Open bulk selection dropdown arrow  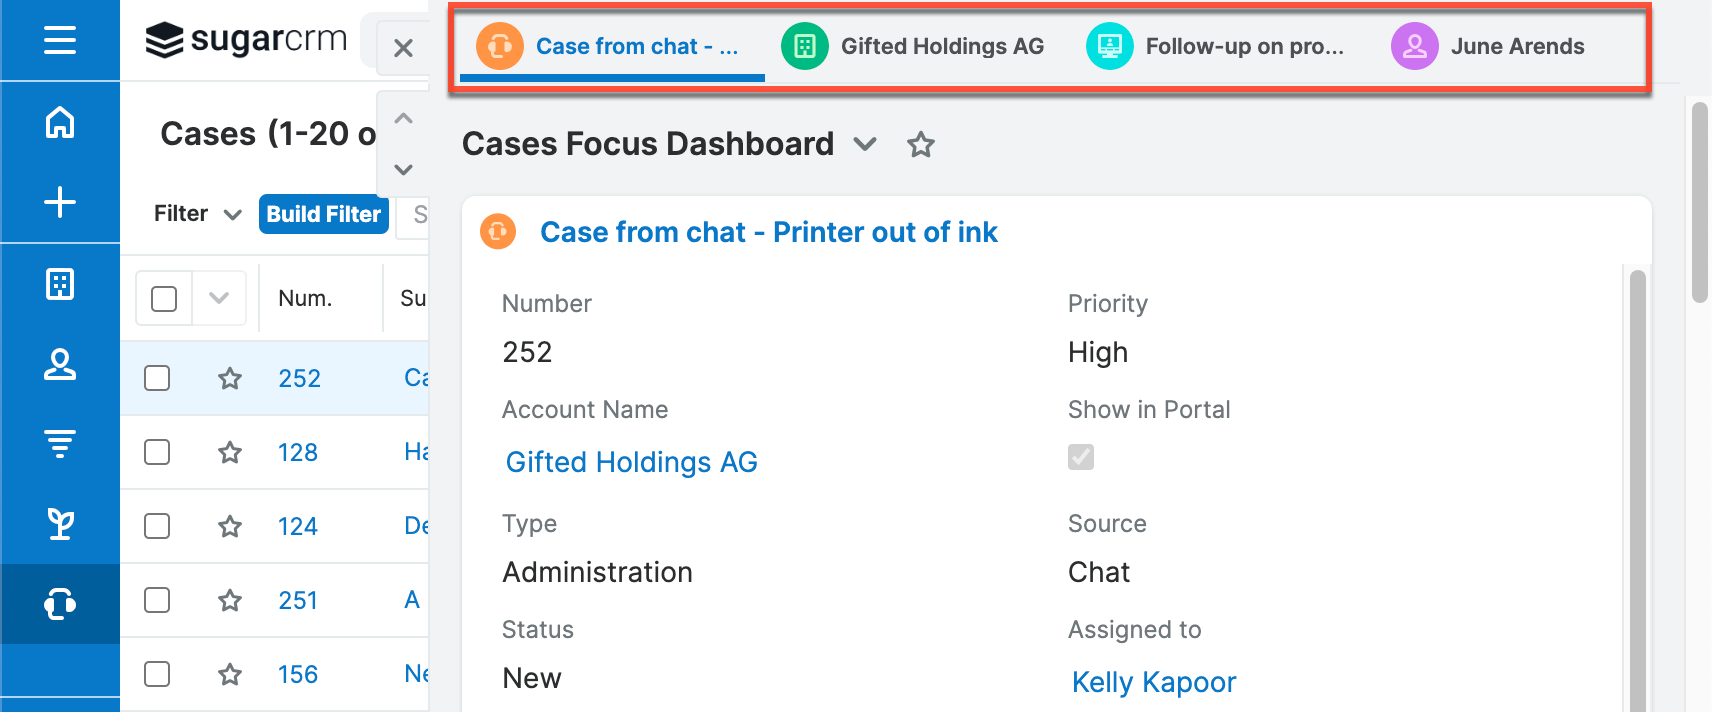219,298
